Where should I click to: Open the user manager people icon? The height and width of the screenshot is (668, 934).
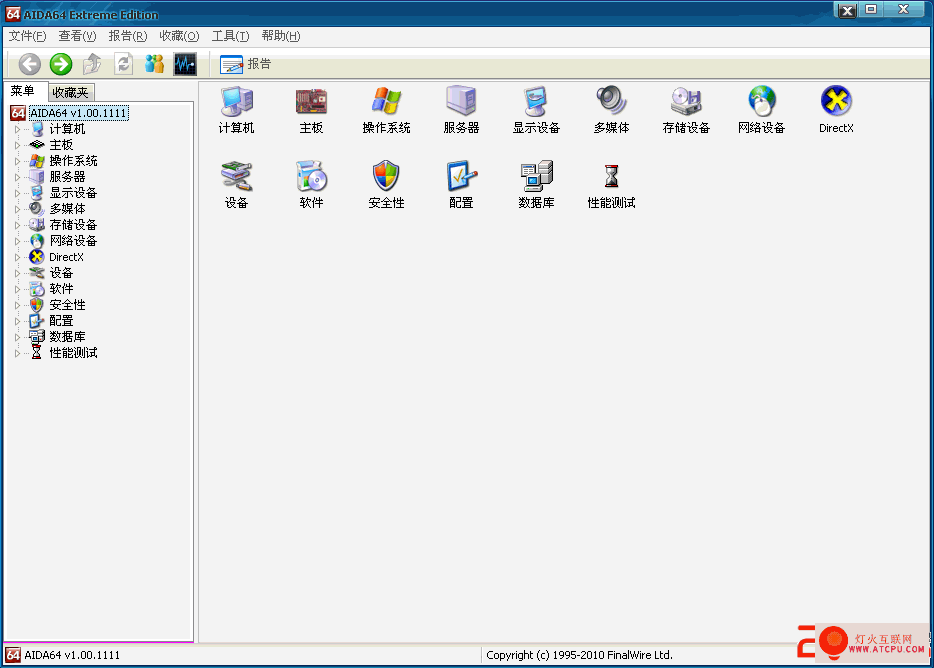point(154,64)
